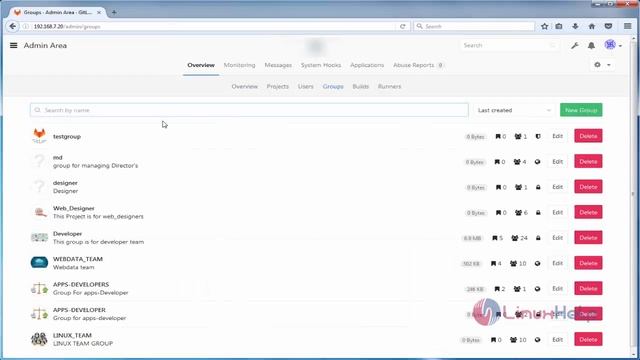Edit the testgroup group
640x360 pixels.
(x=558, y=136)
